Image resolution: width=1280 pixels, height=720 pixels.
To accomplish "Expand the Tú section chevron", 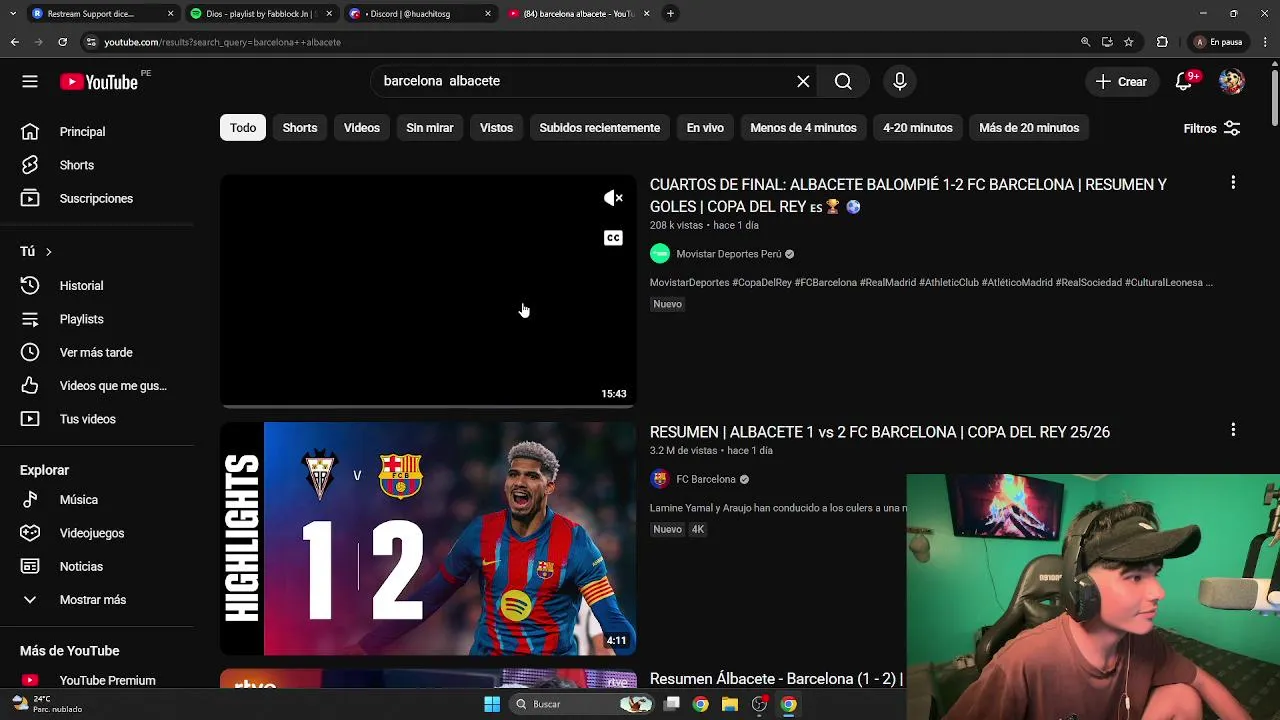I will (48, 252).
